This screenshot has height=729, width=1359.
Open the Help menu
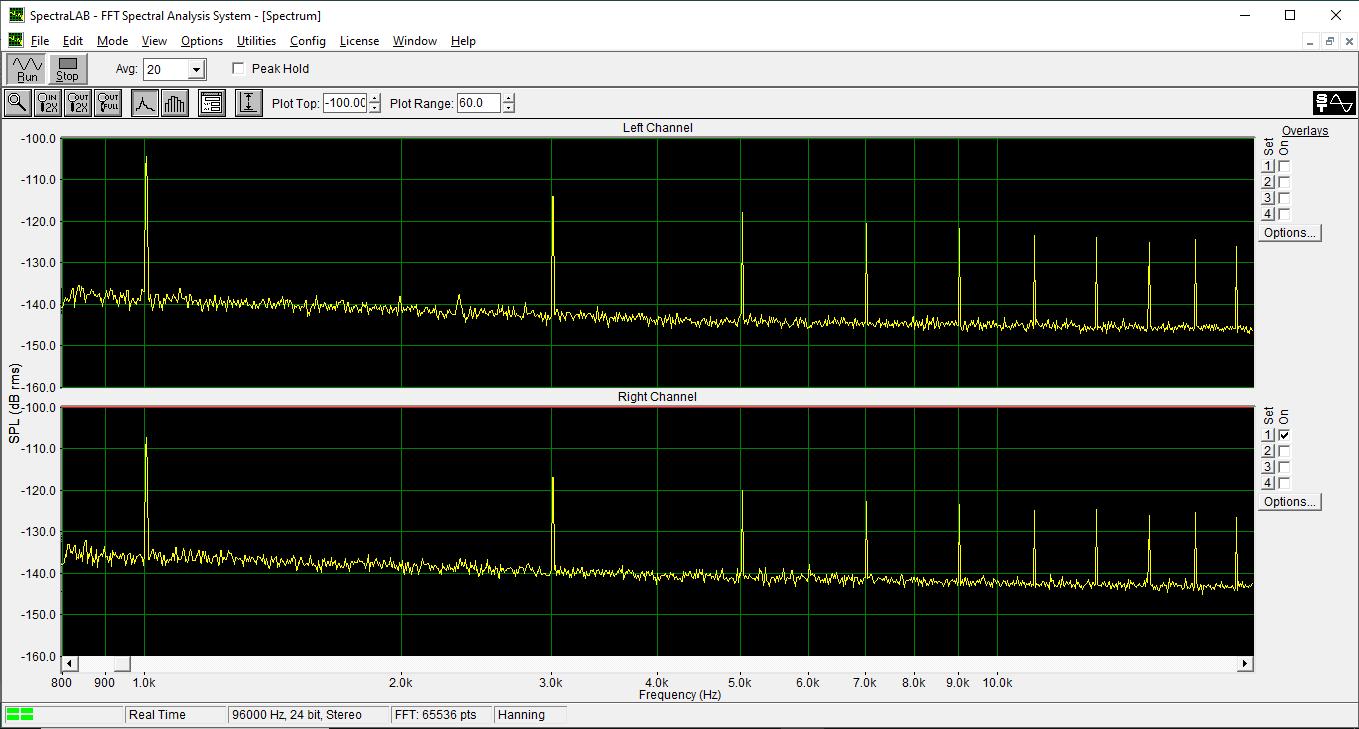[463, 41]
